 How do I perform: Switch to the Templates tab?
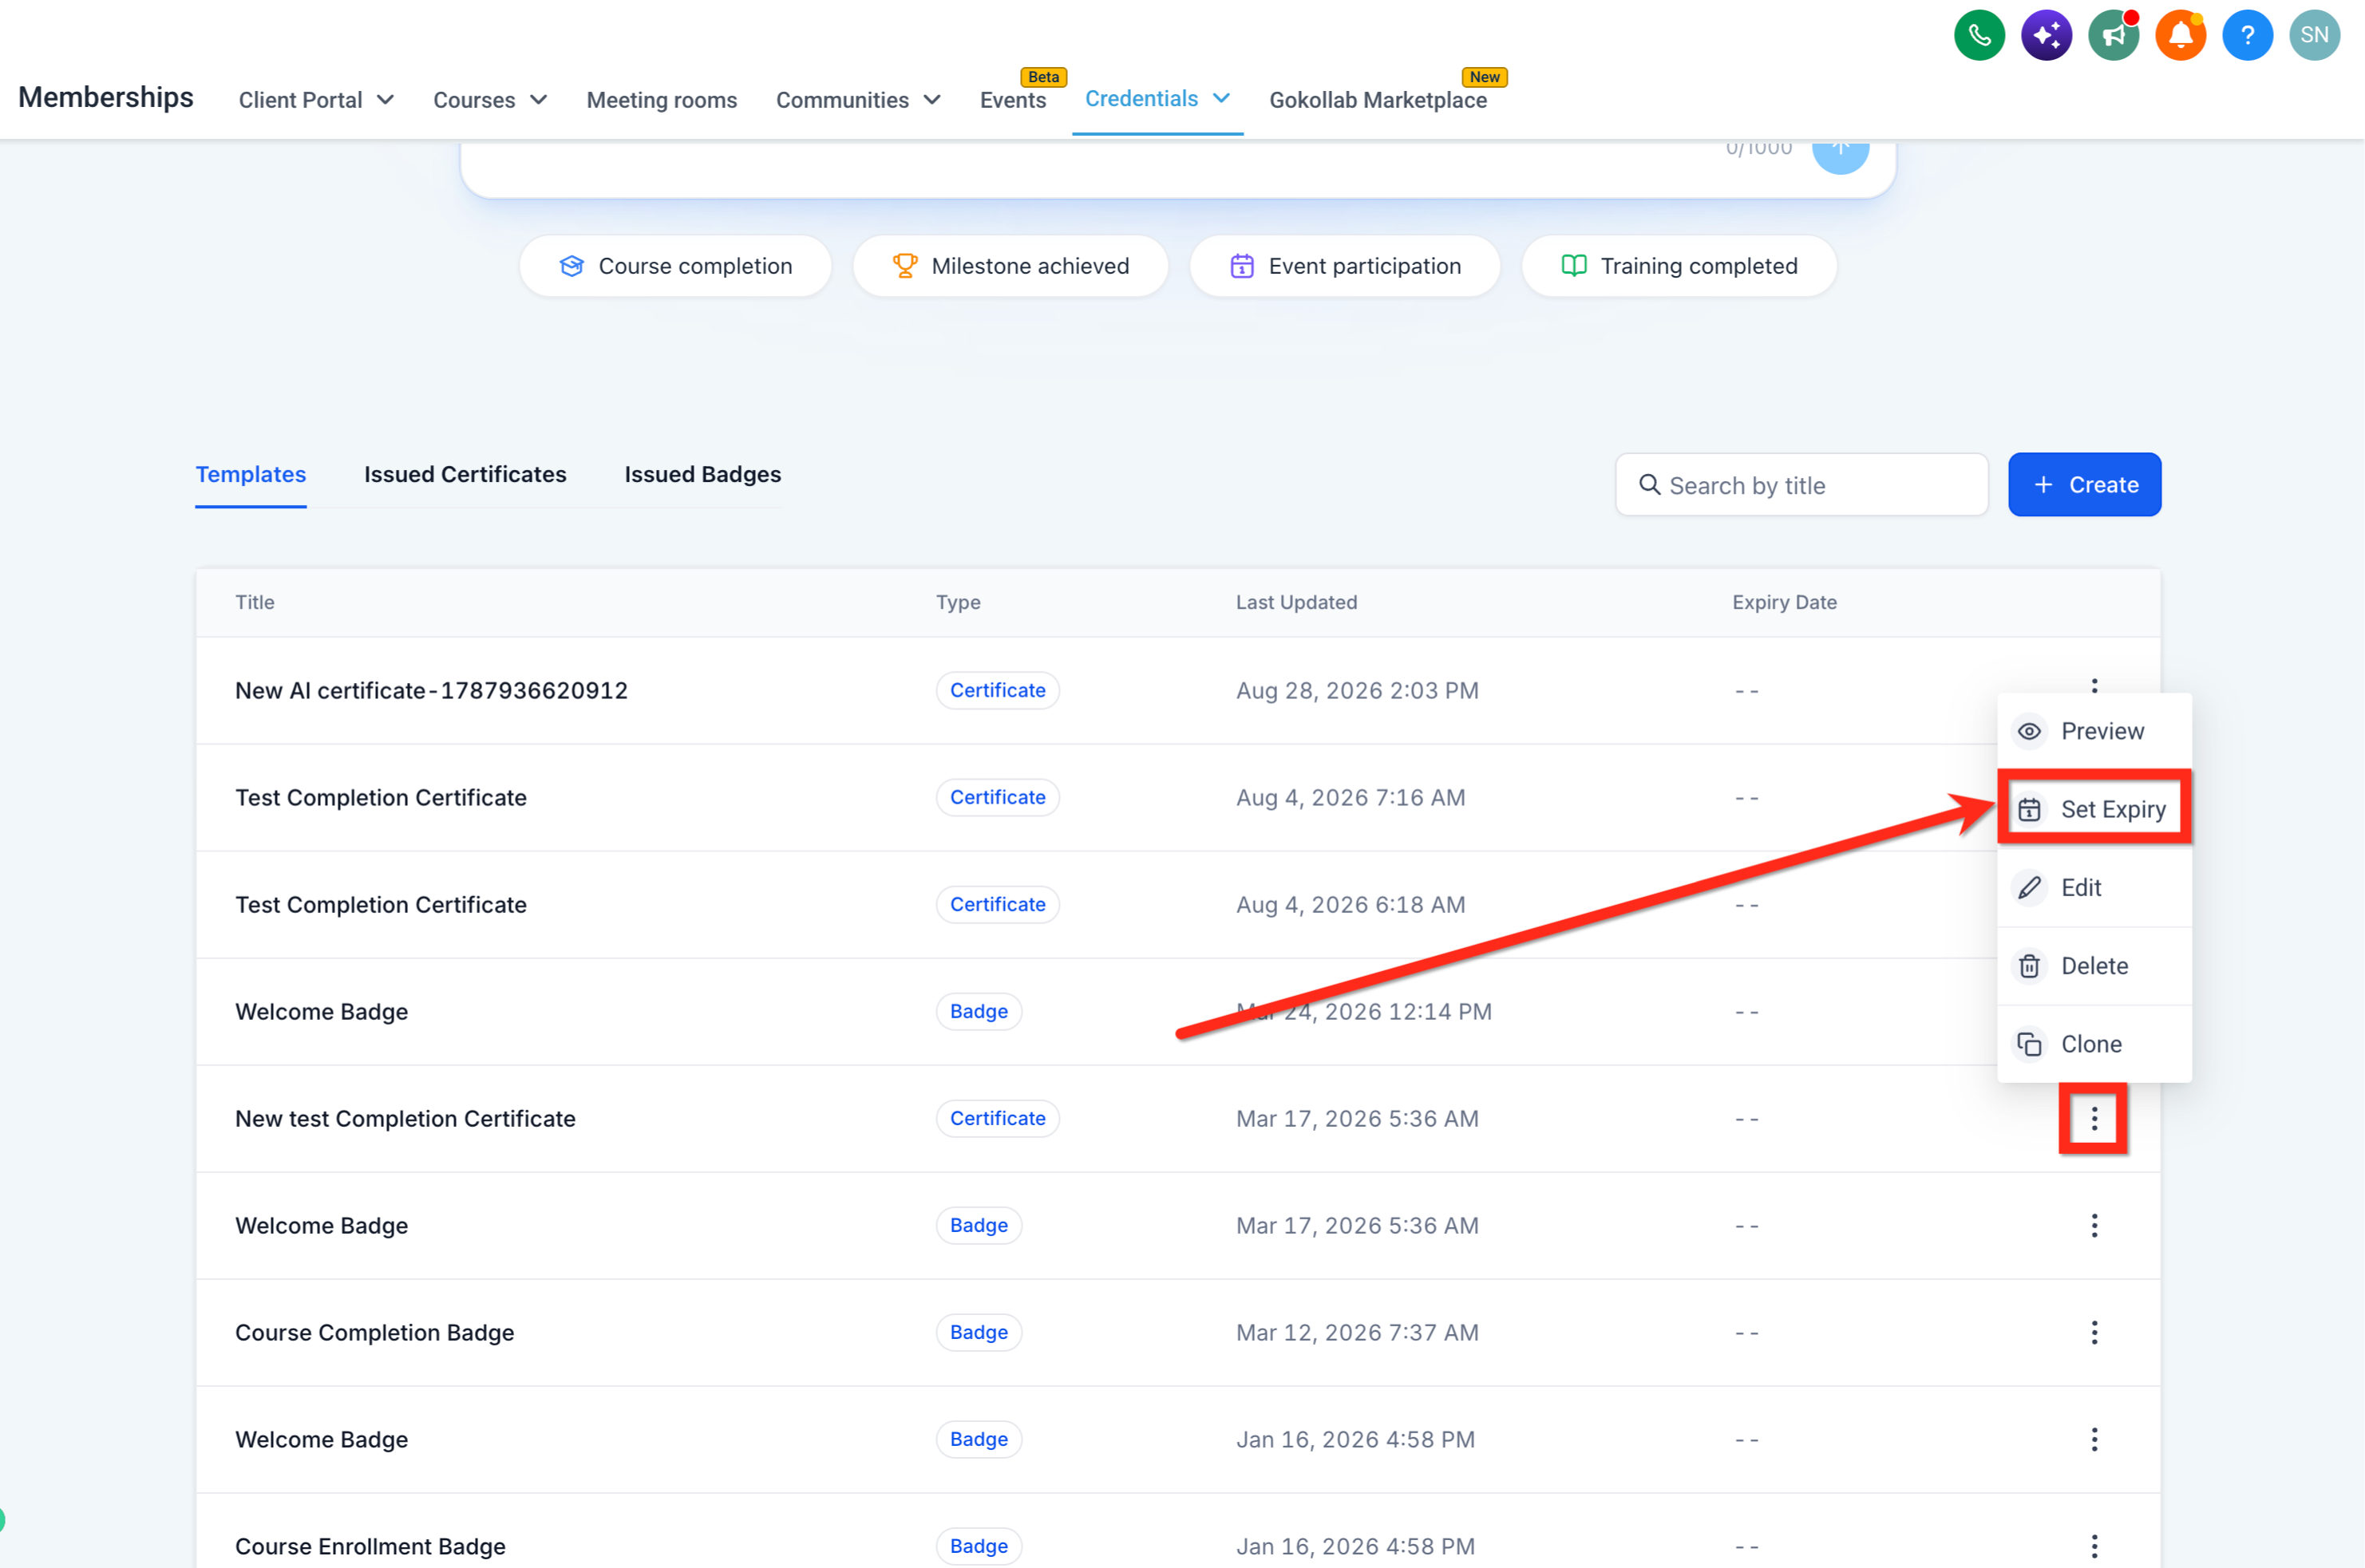pos(250,475)
